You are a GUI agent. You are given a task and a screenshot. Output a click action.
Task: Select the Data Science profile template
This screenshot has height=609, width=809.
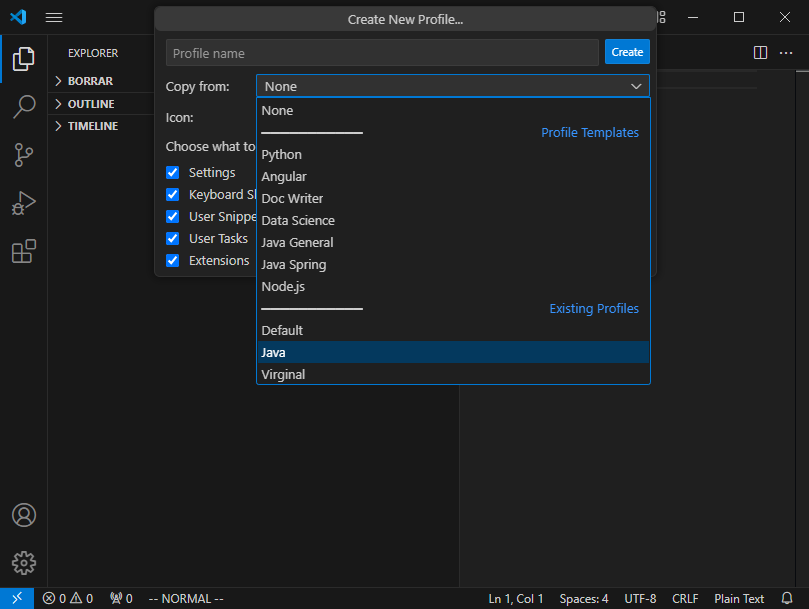pos(453,220)
